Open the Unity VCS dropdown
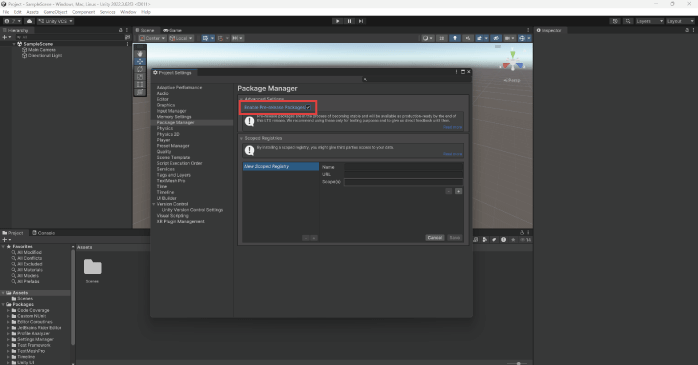698x365 pixels. 55,21
